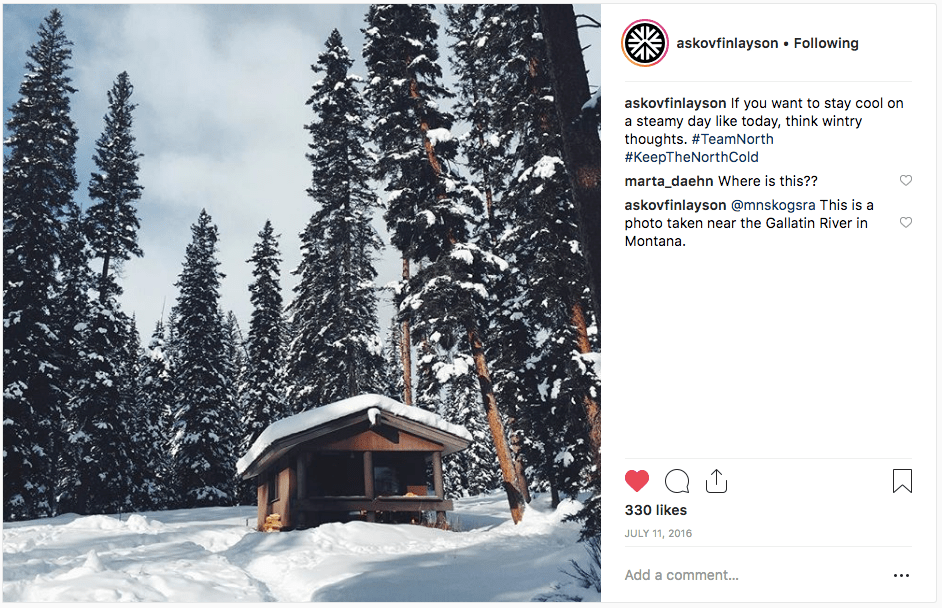Focus the Add a comment field
The width and height of the screenshot is (942, 608).
pyautogui.click(x=754, y=575)
